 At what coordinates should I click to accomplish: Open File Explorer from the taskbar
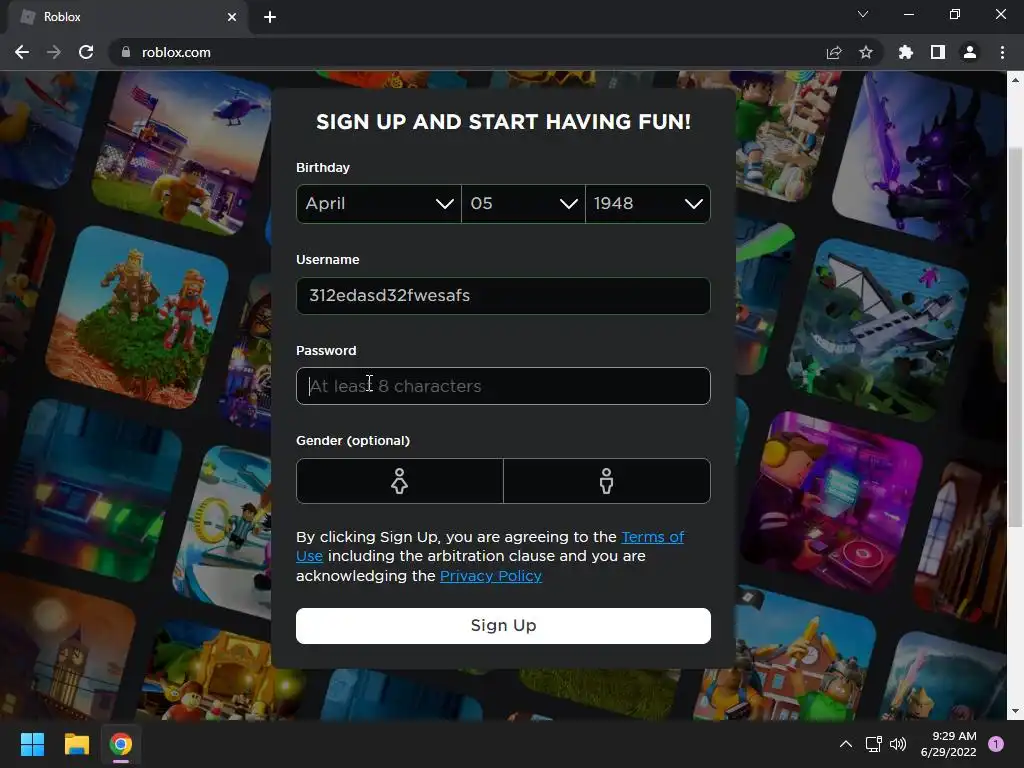click(x=76, y=744)
